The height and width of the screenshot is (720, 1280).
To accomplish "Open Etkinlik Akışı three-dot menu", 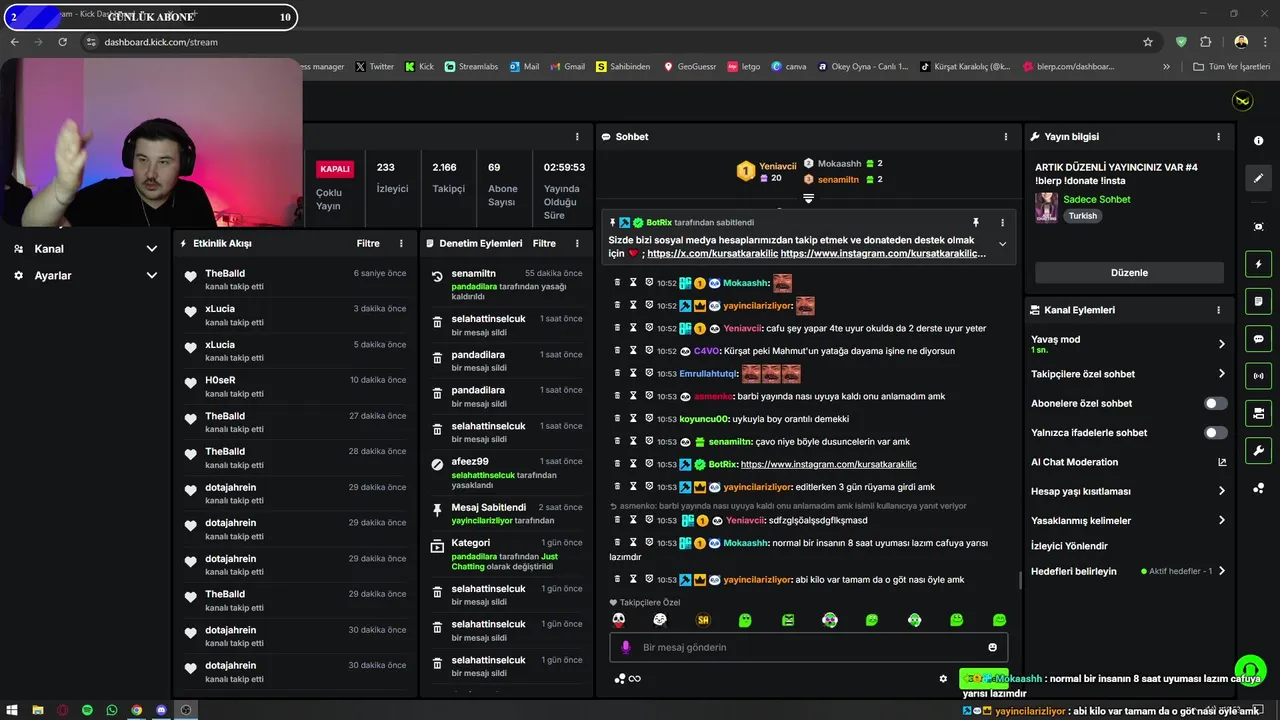I will click(401, 243).
